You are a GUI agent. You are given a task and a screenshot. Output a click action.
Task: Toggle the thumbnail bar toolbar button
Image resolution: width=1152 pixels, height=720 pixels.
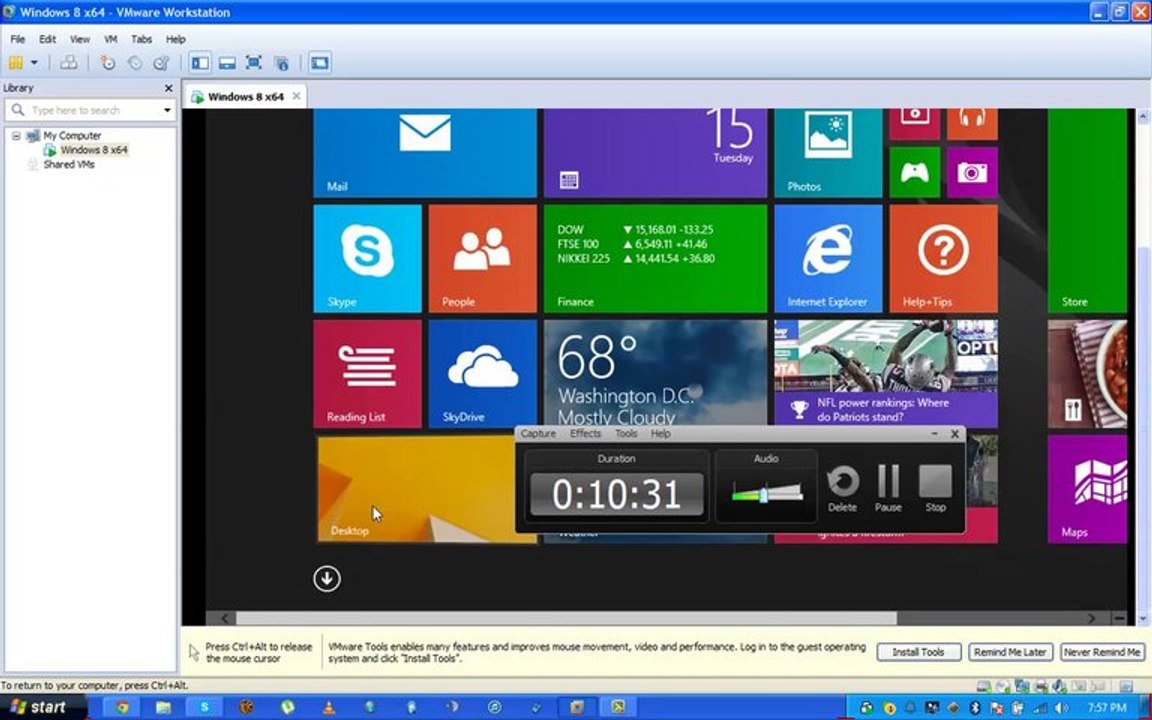coord(227,63)
